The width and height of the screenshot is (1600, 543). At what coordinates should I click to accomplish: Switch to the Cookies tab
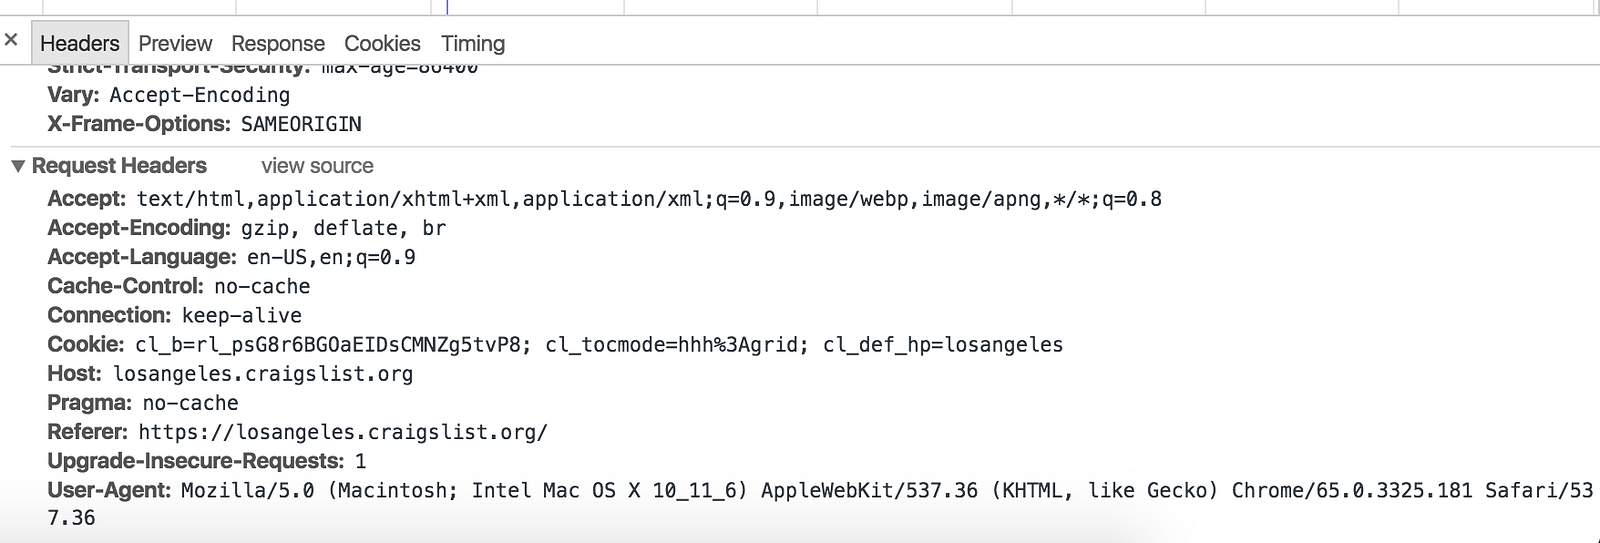point(382,44)
